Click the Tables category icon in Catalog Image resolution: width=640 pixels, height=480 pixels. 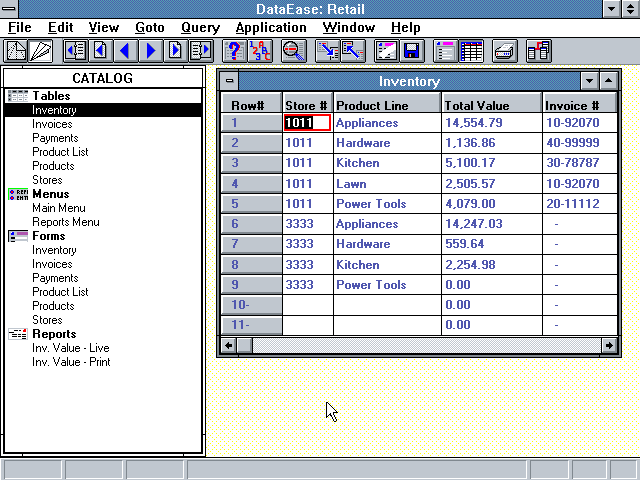click(18, 96)
